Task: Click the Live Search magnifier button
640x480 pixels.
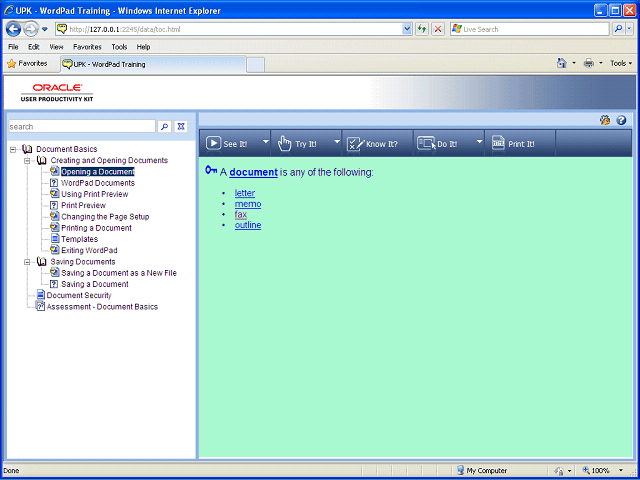Action: click(x=618, y=29)
